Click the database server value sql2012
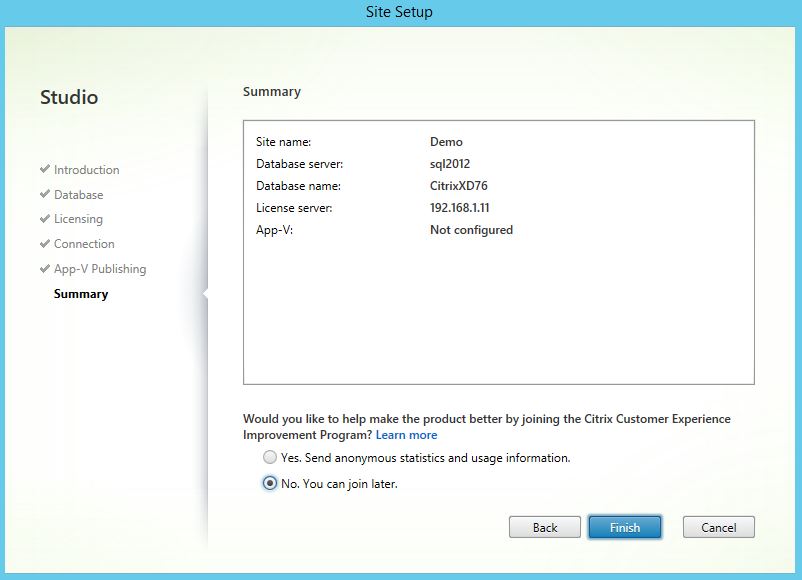Viewport: 802px width, 580px height. (x=449, y=164)
